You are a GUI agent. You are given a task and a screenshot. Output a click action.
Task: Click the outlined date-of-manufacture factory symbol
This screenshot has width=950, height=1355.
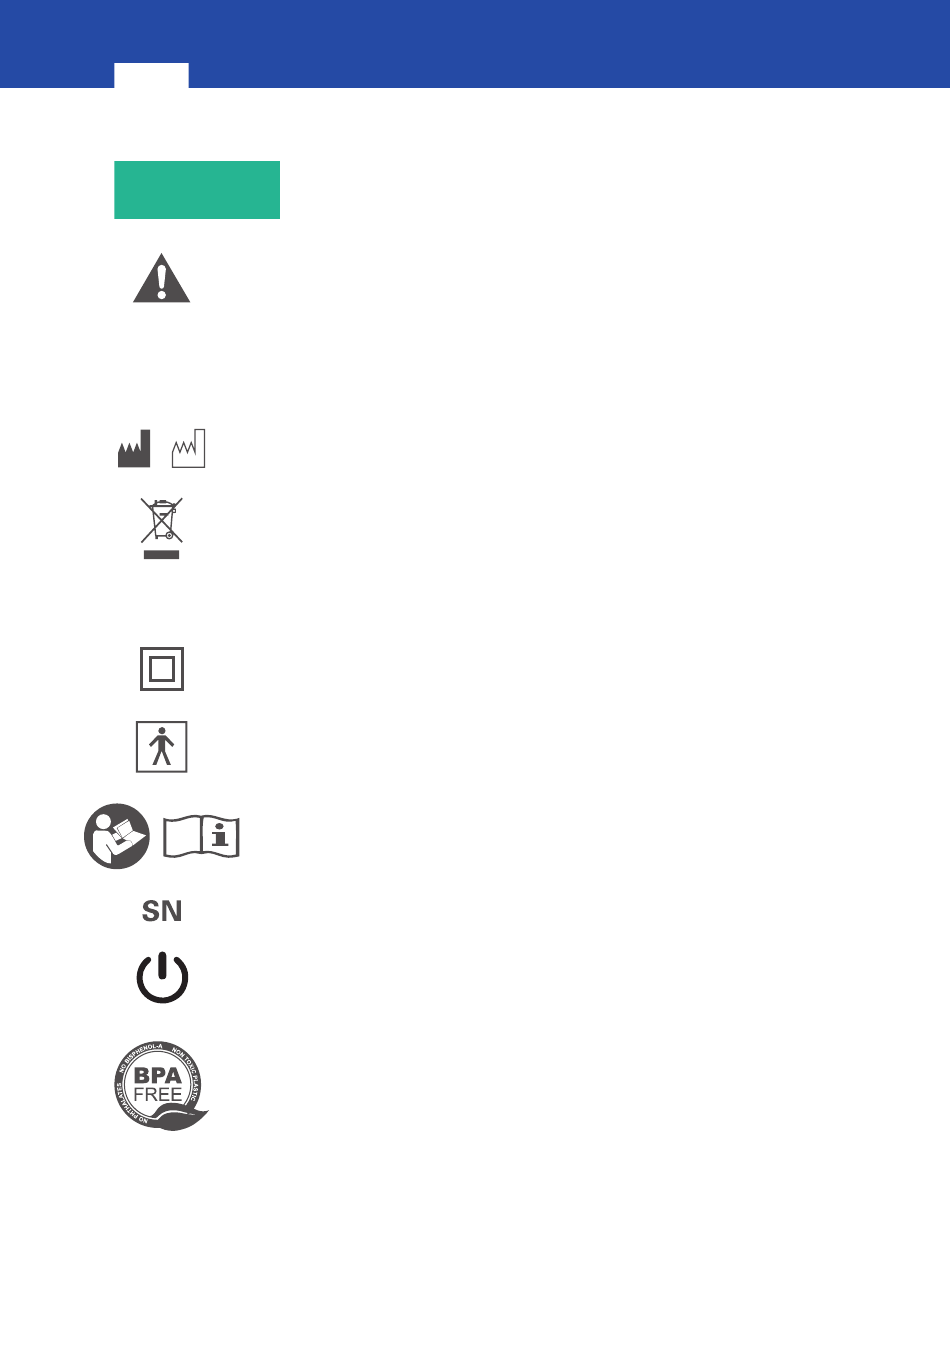click(x=188, y=449)
